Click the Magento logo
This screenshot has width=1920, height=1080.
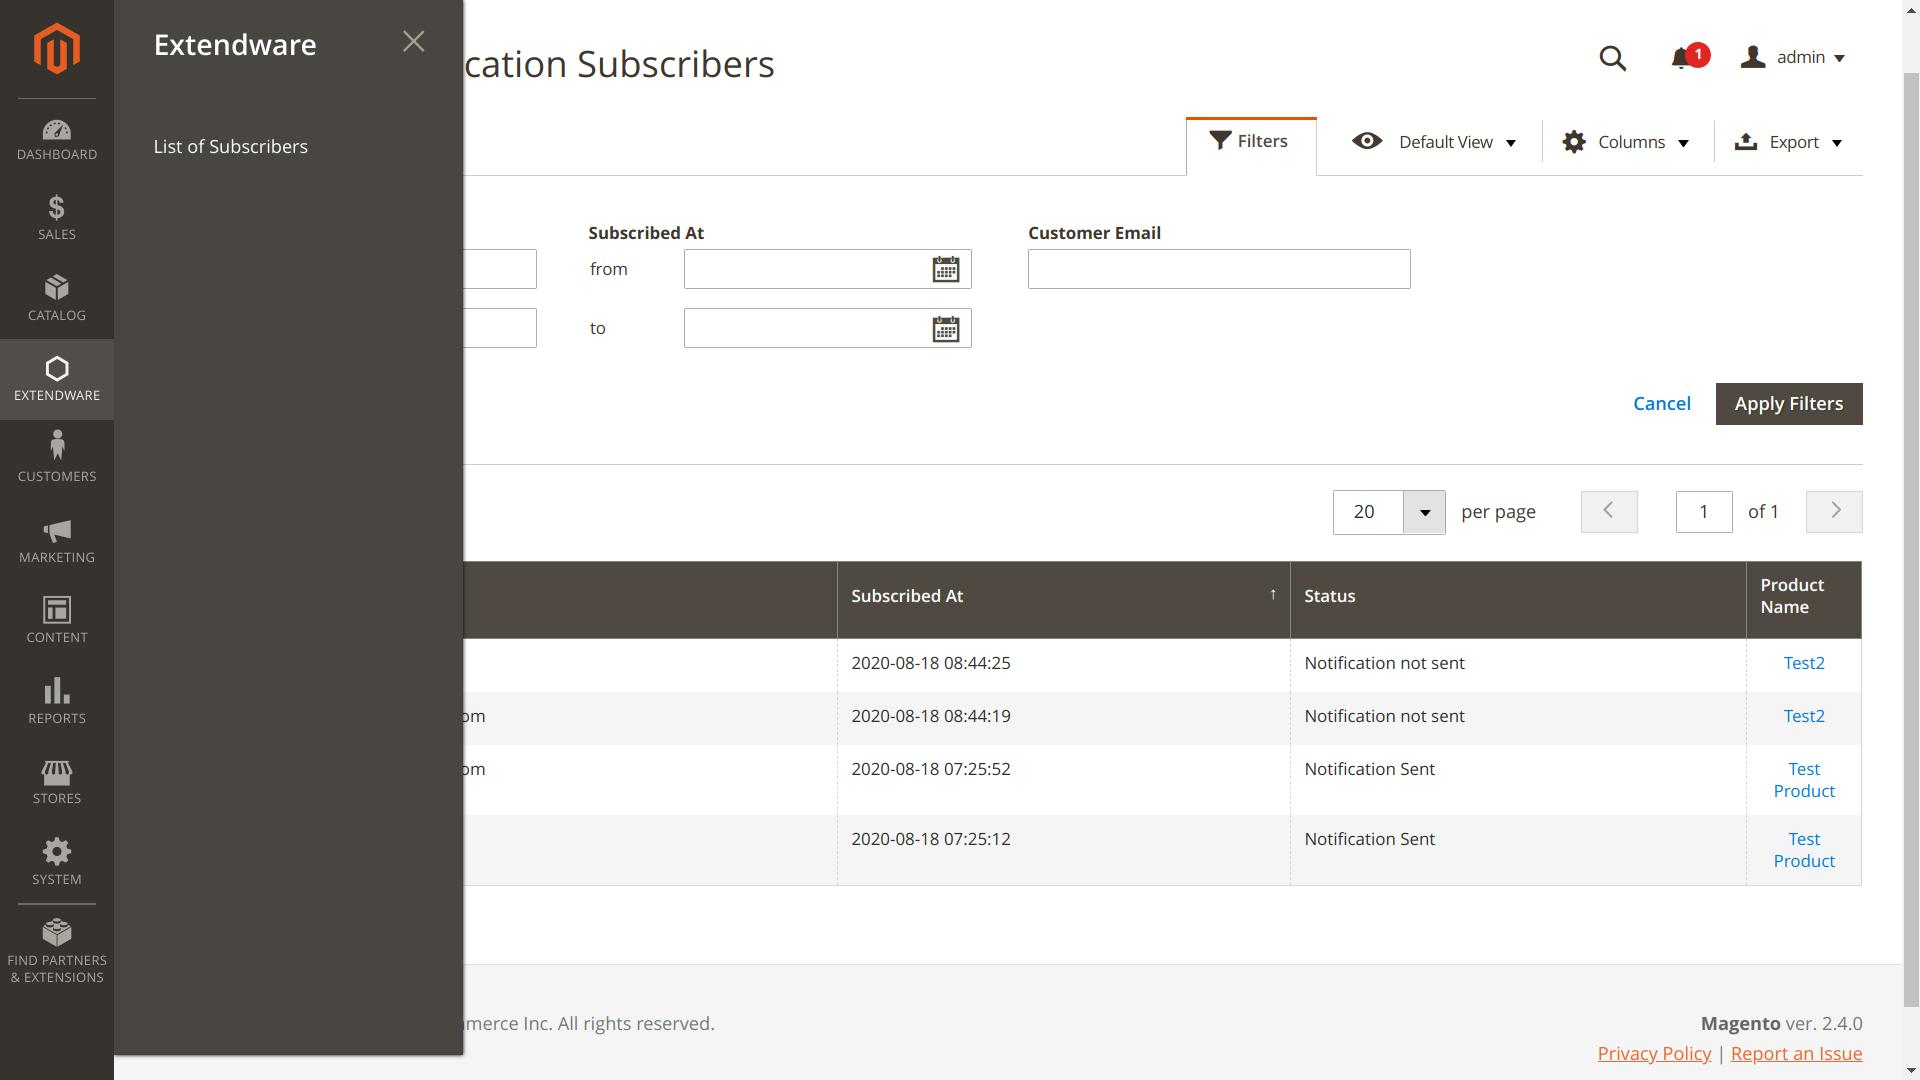pyautogui.click(x=57, y=48)
